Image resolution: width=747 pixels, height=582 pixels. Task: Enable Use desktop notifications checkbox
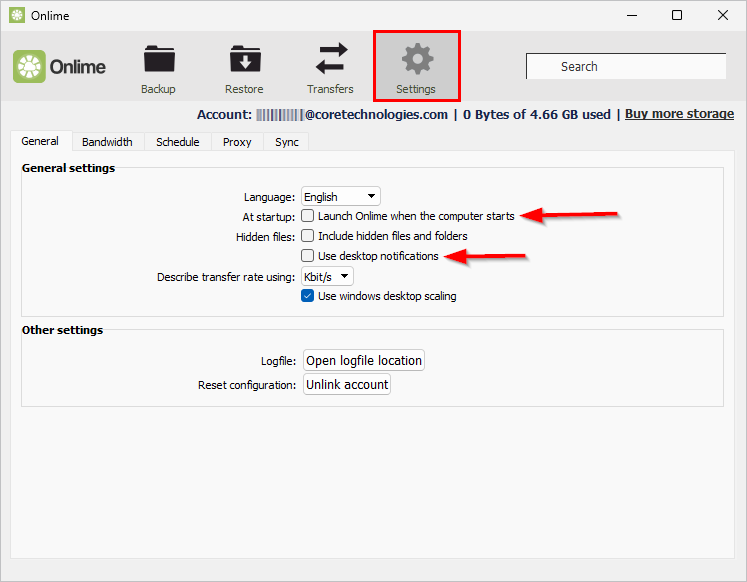307,256
